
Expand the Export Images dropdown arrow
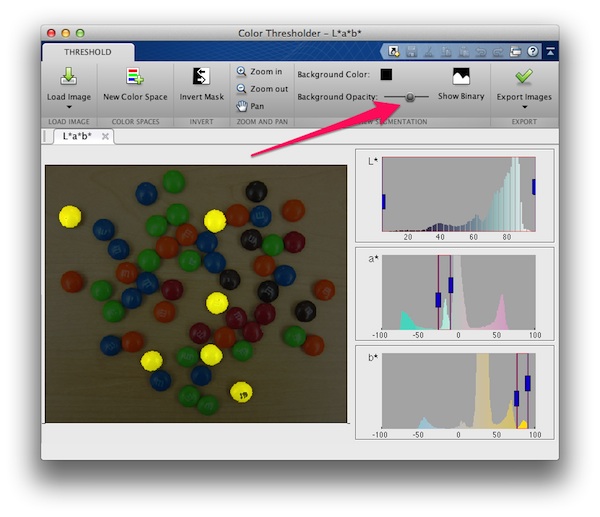point(523,107)
